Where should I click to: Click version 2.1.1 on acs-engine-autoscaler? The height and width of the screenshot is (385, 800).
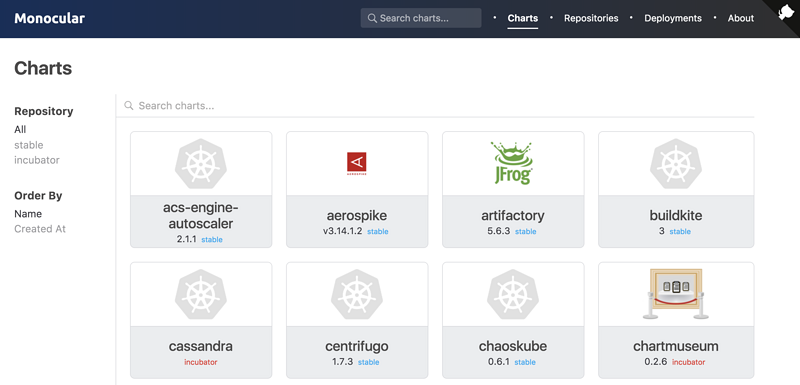pyautogui.click(x=187, y=239)
